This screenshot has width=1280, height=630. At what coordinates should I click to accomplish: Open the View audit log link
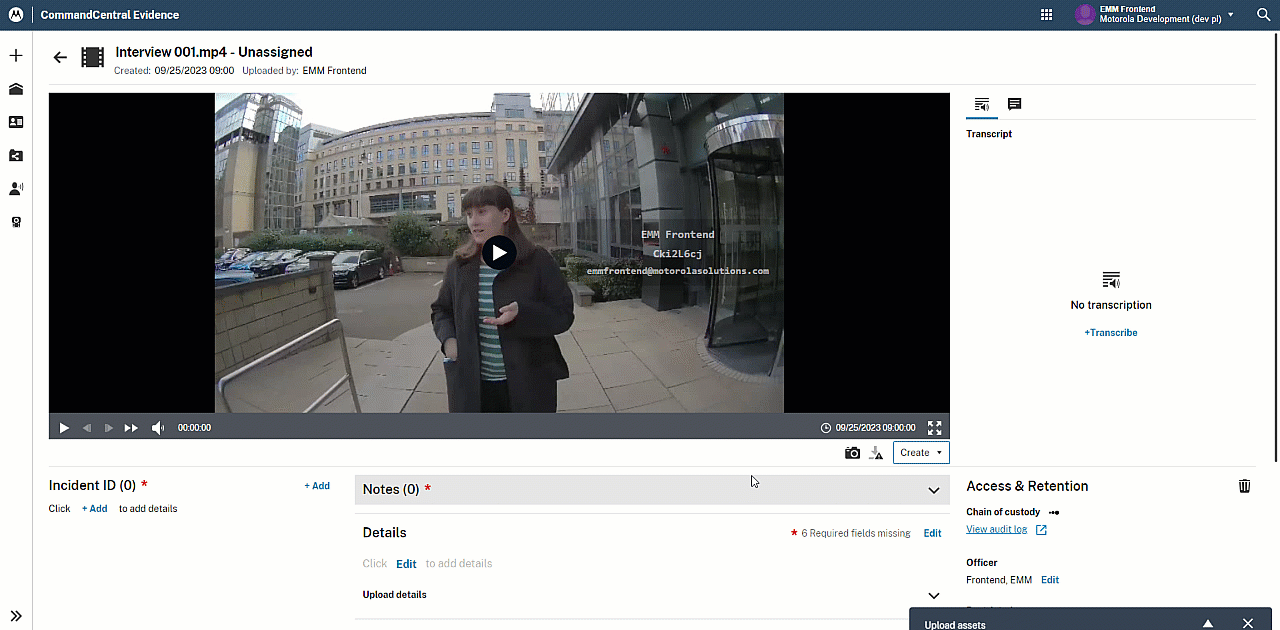[x=996, y=530]
